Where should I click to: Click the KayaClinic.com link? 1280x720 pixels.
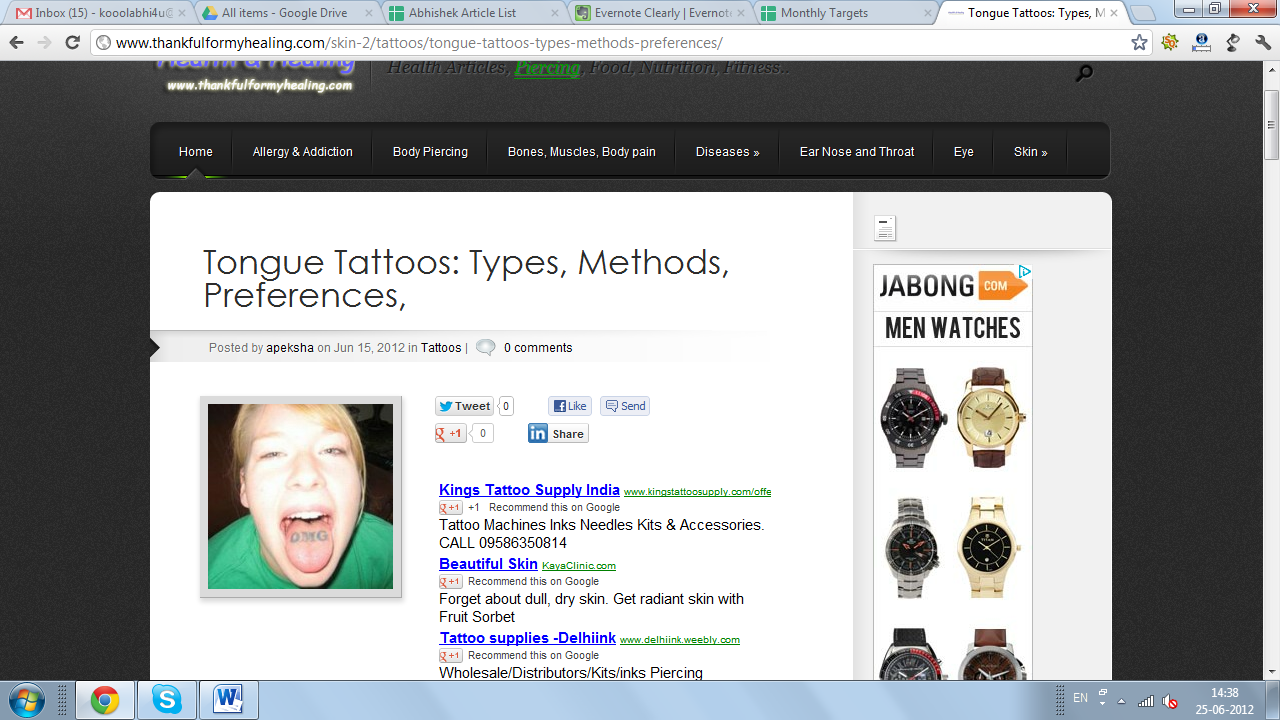(x=579, y=566)
